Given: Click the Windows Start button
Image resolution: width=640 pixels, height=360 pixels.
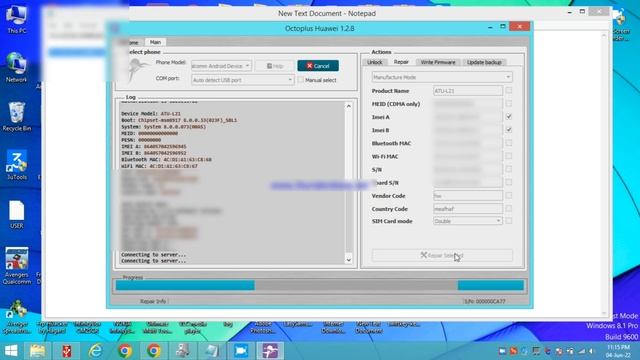Looking at the screenshot, I should [x=11, y=351].
